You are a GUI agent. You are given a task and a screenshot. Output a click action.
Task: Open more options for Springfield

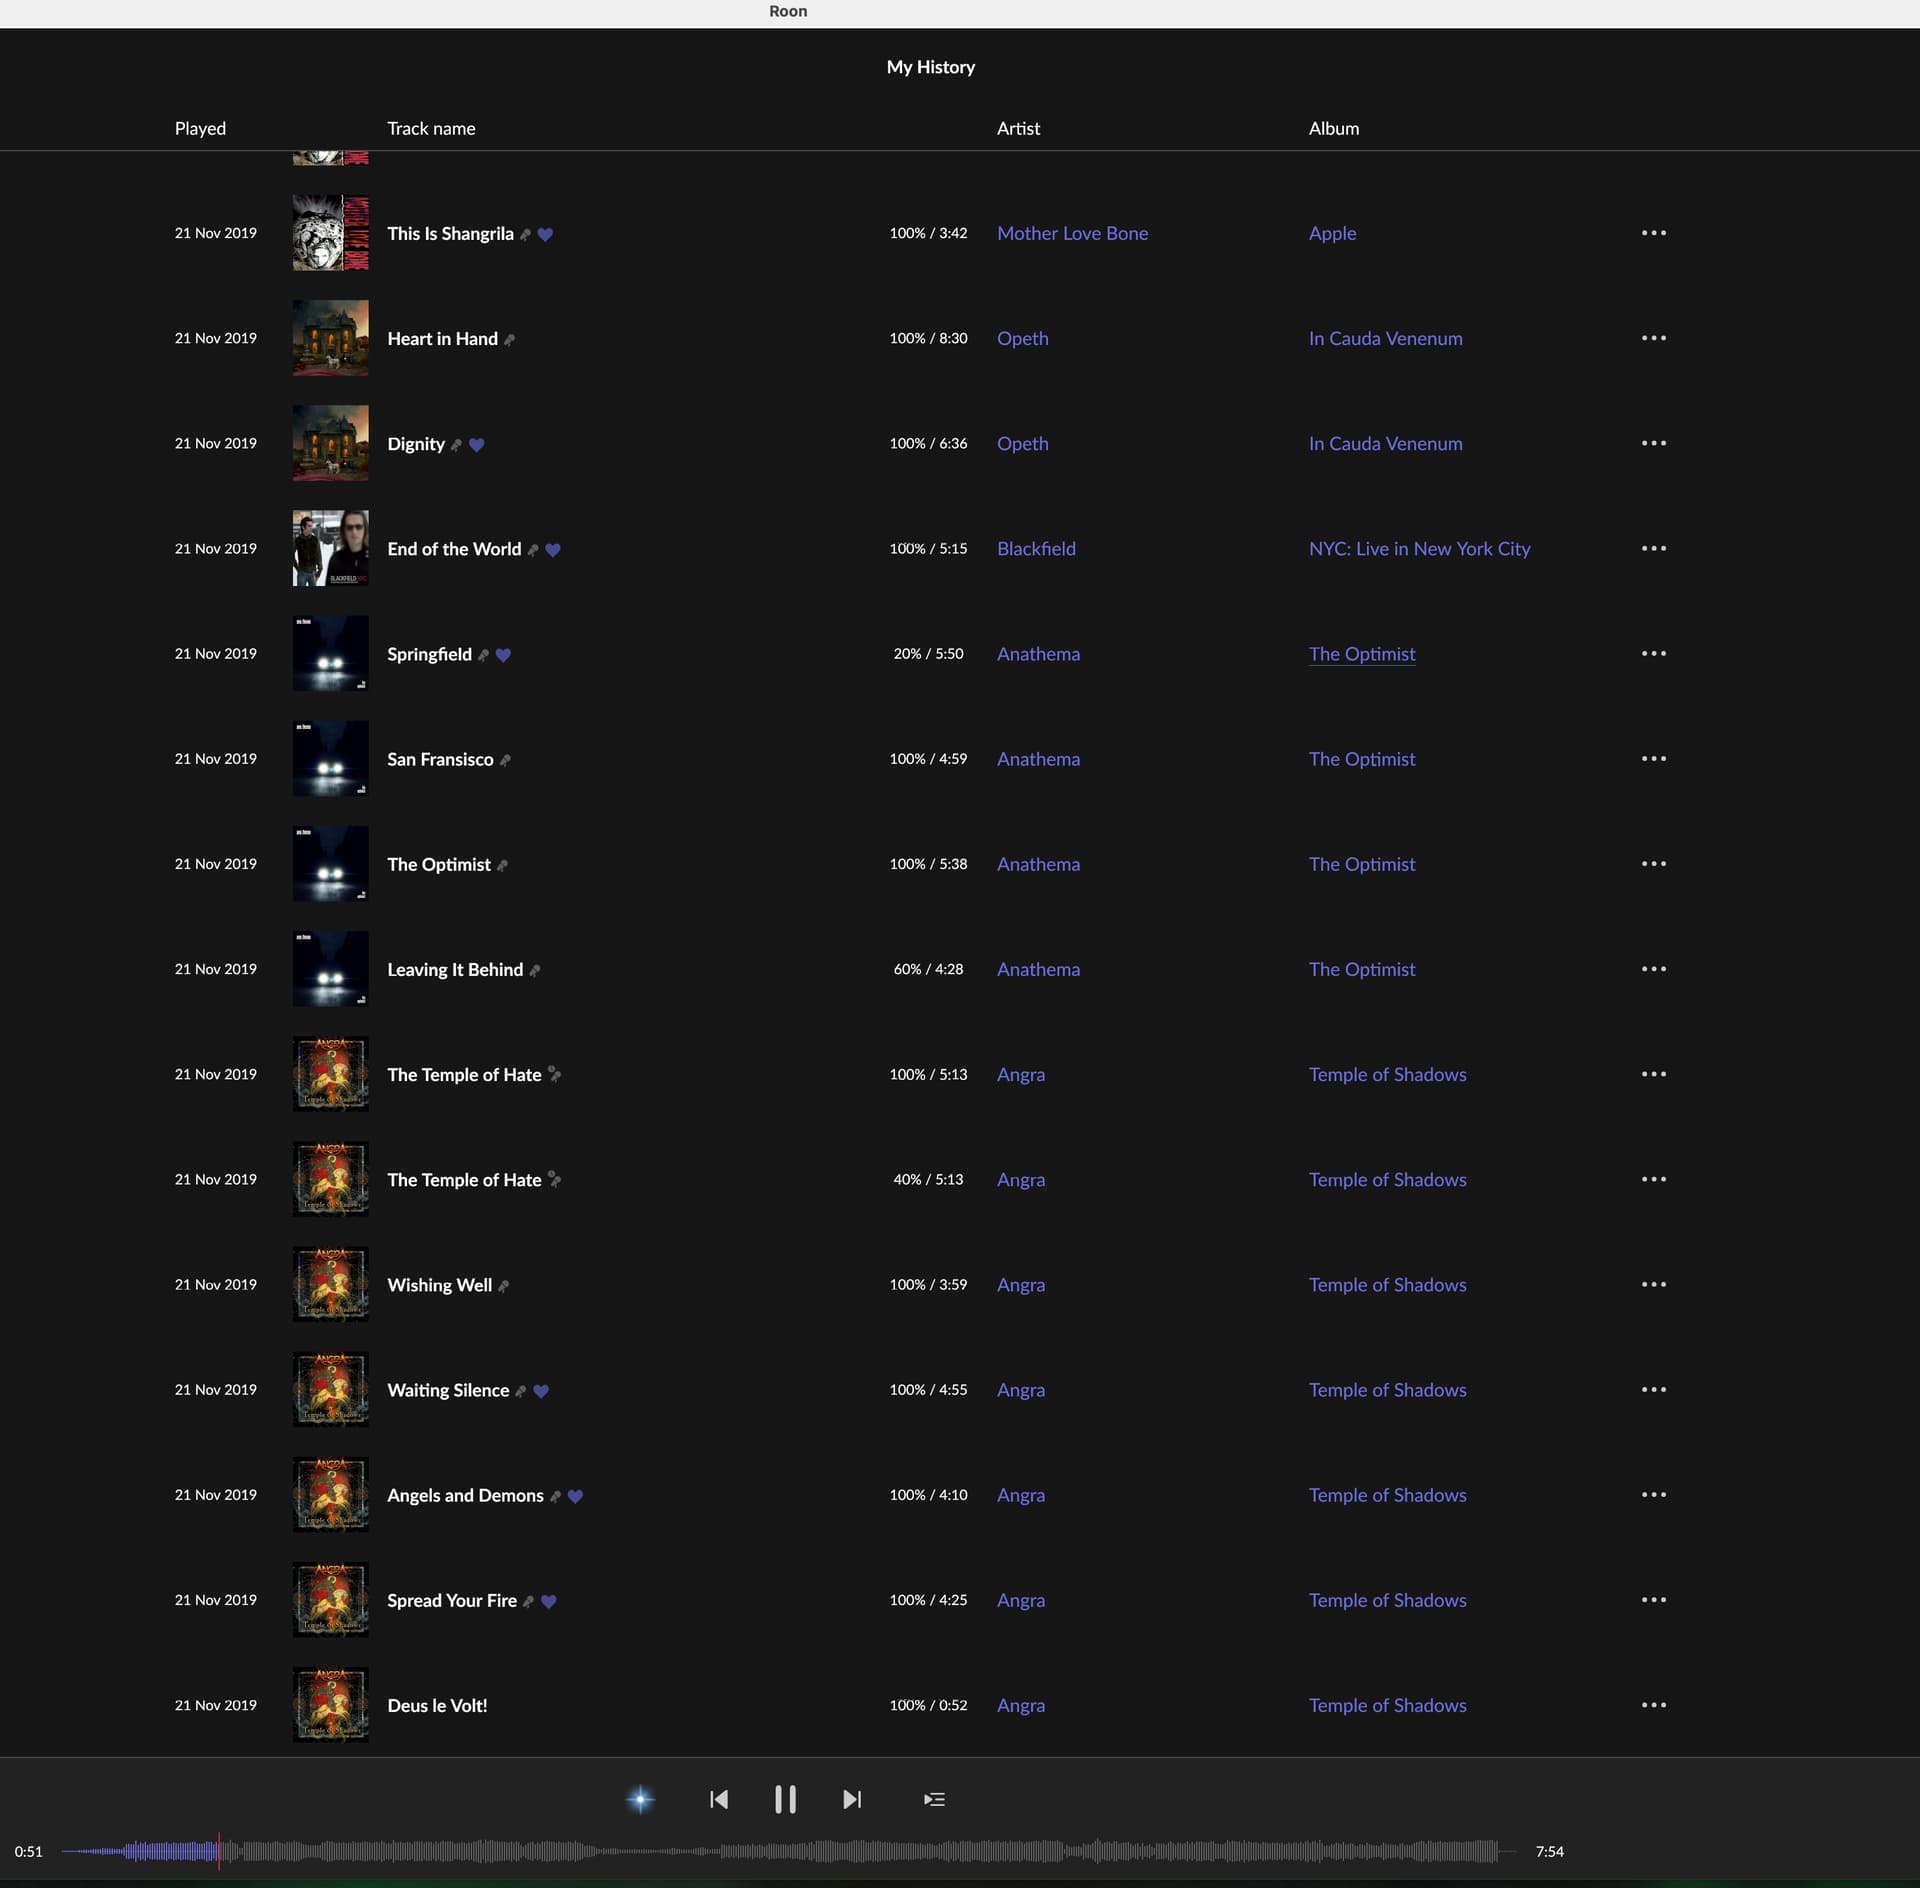pyautogui.click(x=1653, y=653)
